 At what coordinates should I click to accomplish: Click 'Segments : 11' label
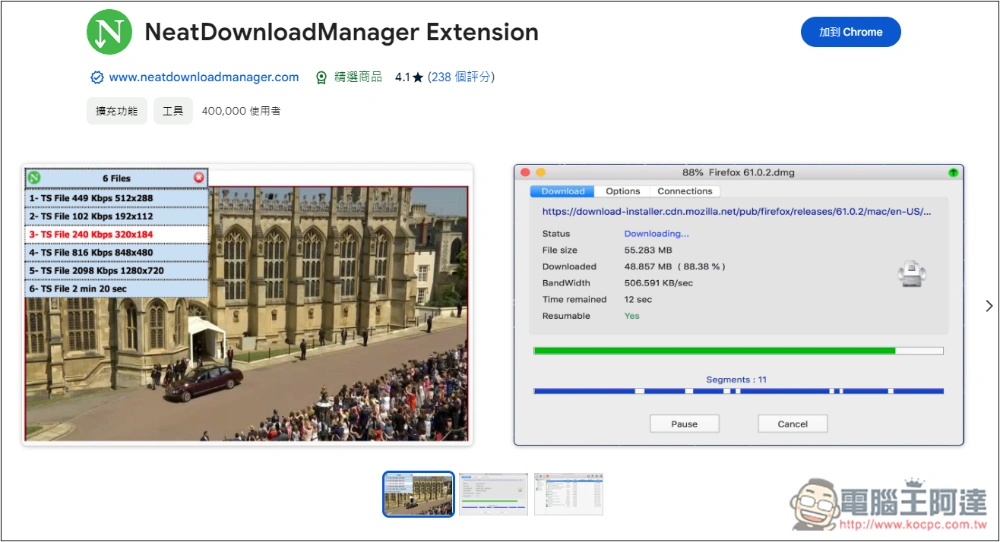click(736, 379)
